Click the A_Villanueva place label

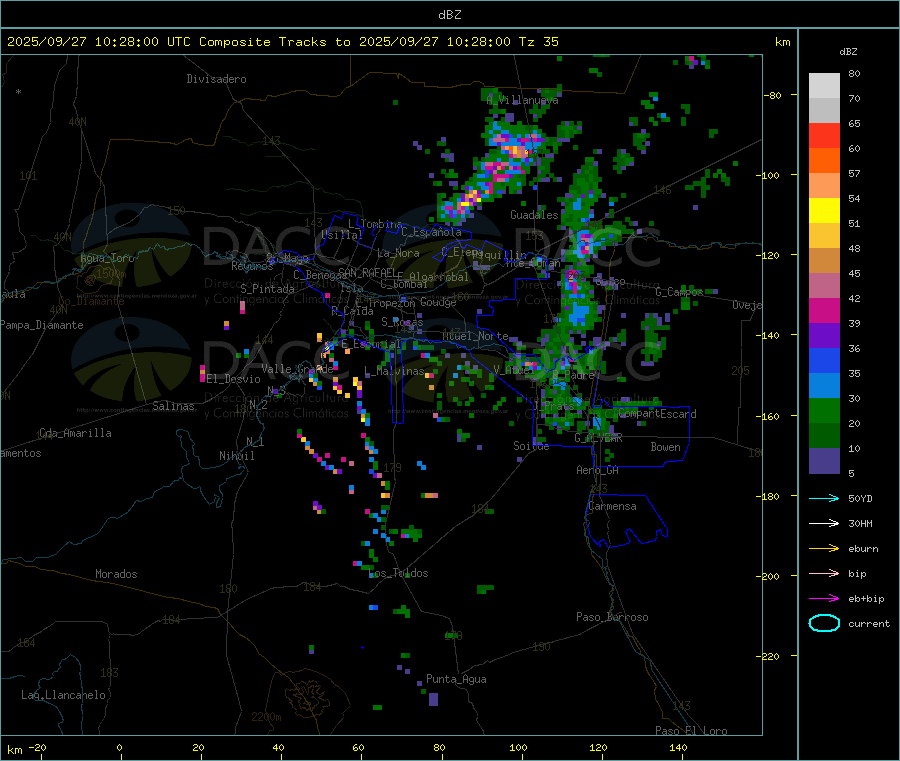coord(522,100)
